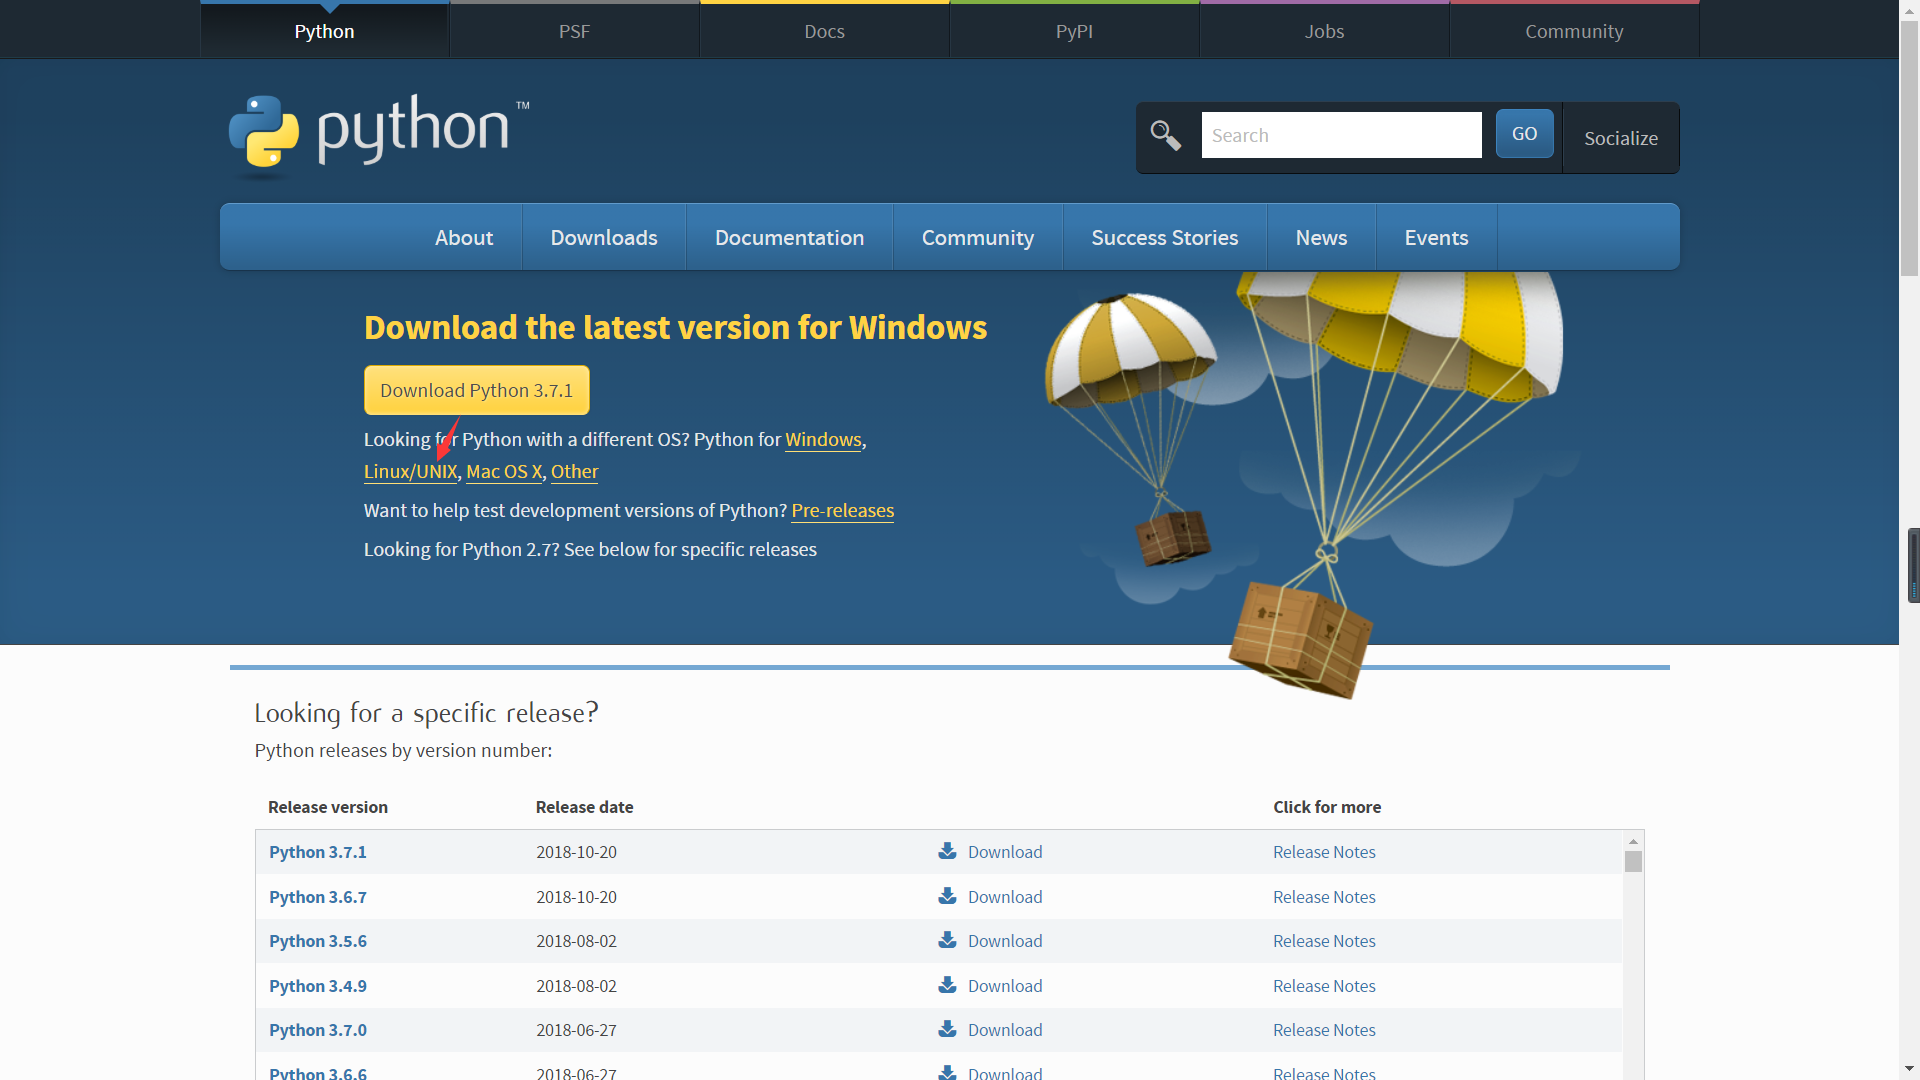Follow the Linux/UNIX link
Screen dimensions: 1920x1080
click(410, 471)
